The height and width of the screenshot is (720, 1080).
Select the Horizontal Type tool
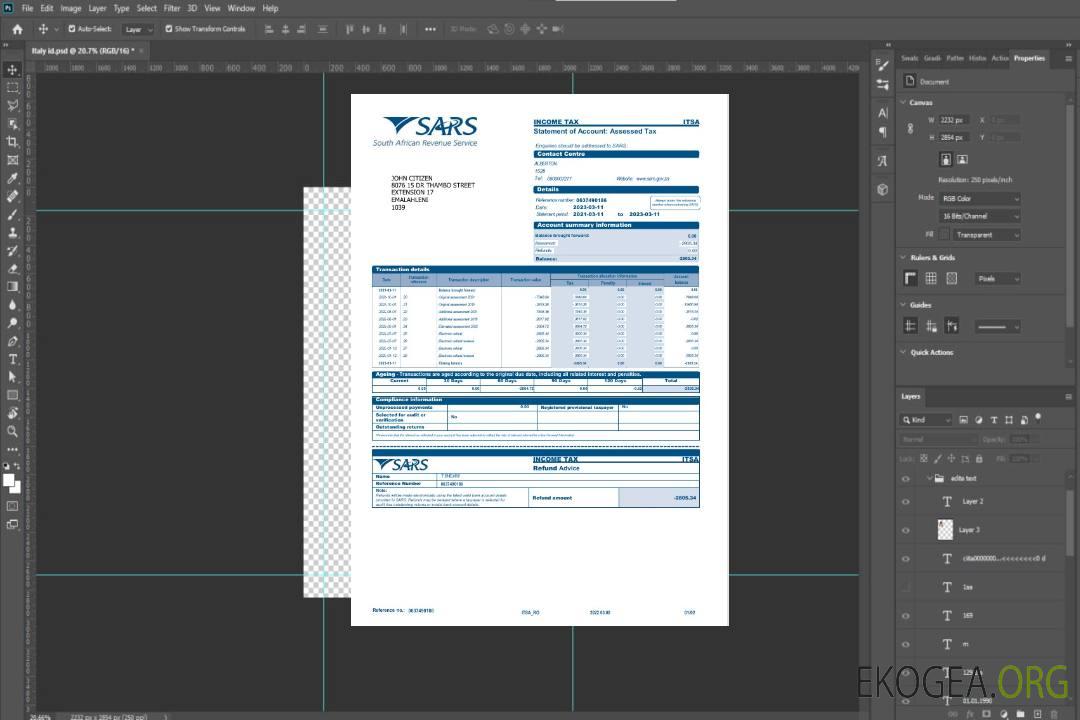click(12, 359)
